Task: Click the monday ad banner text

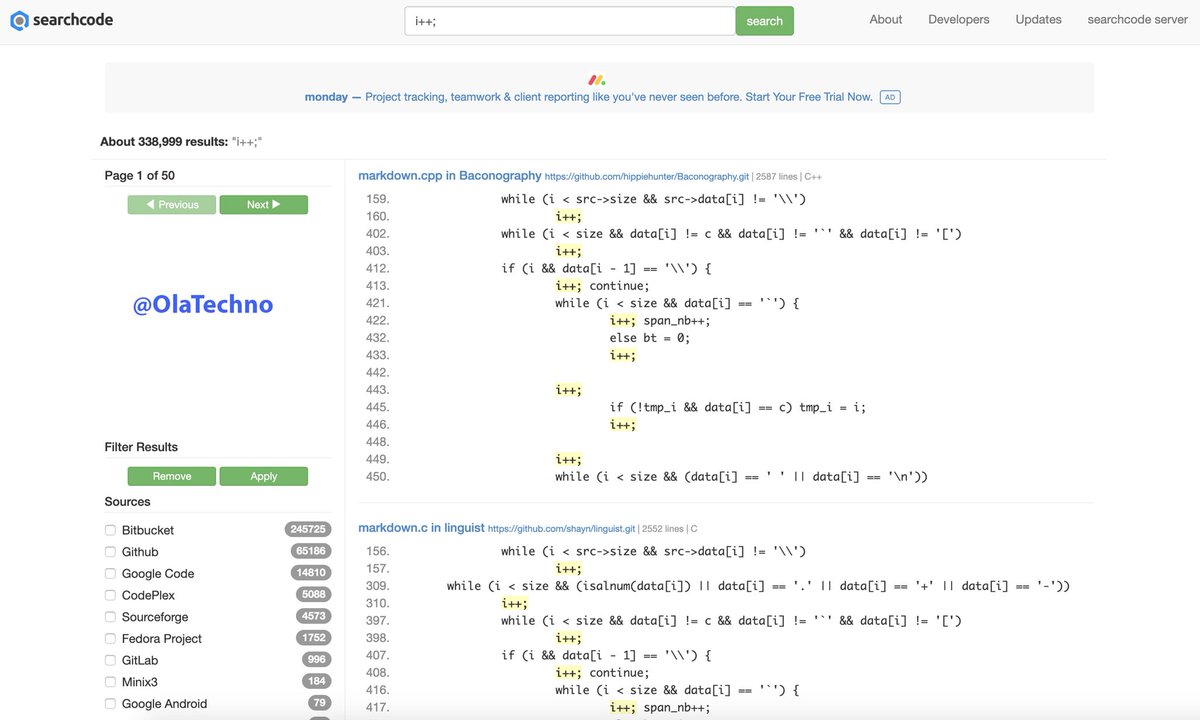Action: point(589,97)
